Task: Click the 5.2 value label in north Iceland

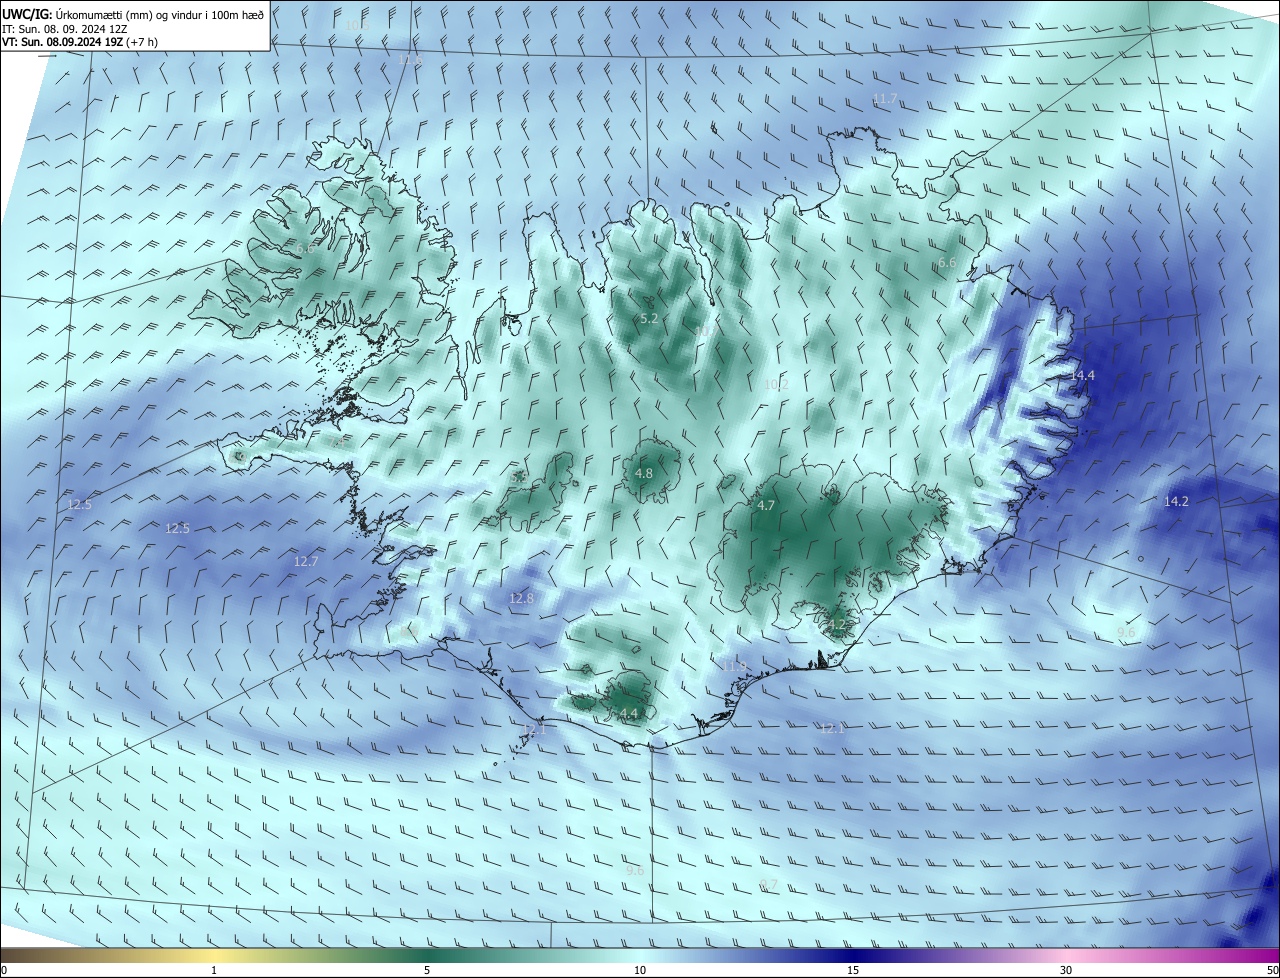Action: pyautogui.click(x=649, y=318)
